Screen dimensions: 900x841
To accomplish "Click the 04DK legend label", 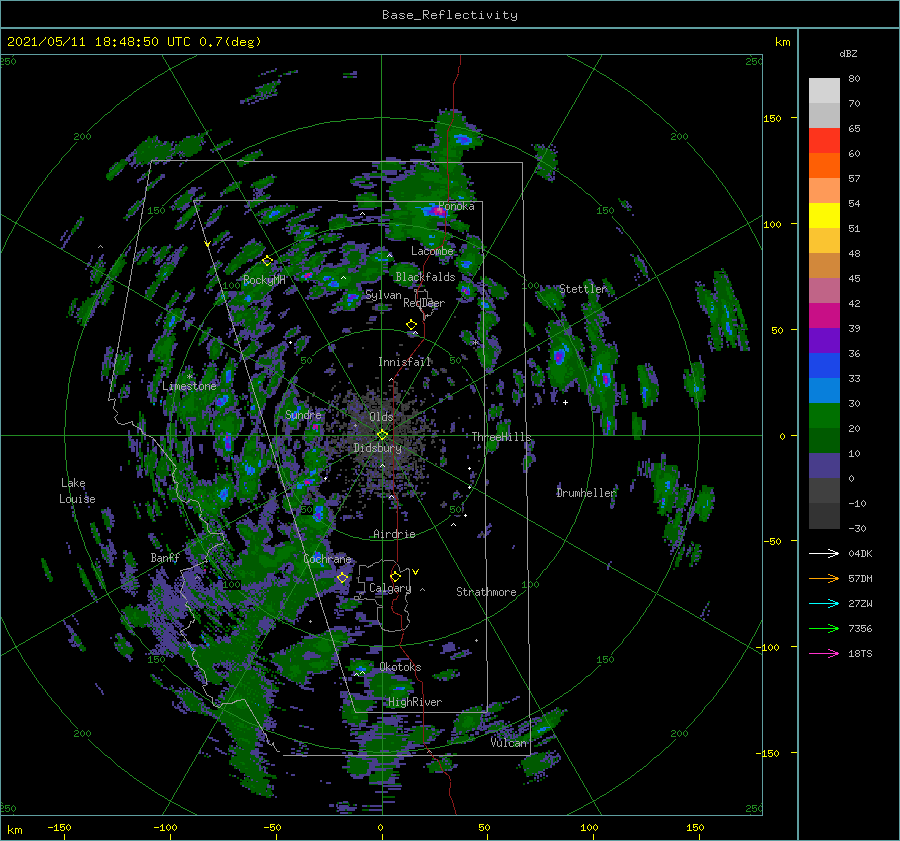I will click(x=860, y=553).
